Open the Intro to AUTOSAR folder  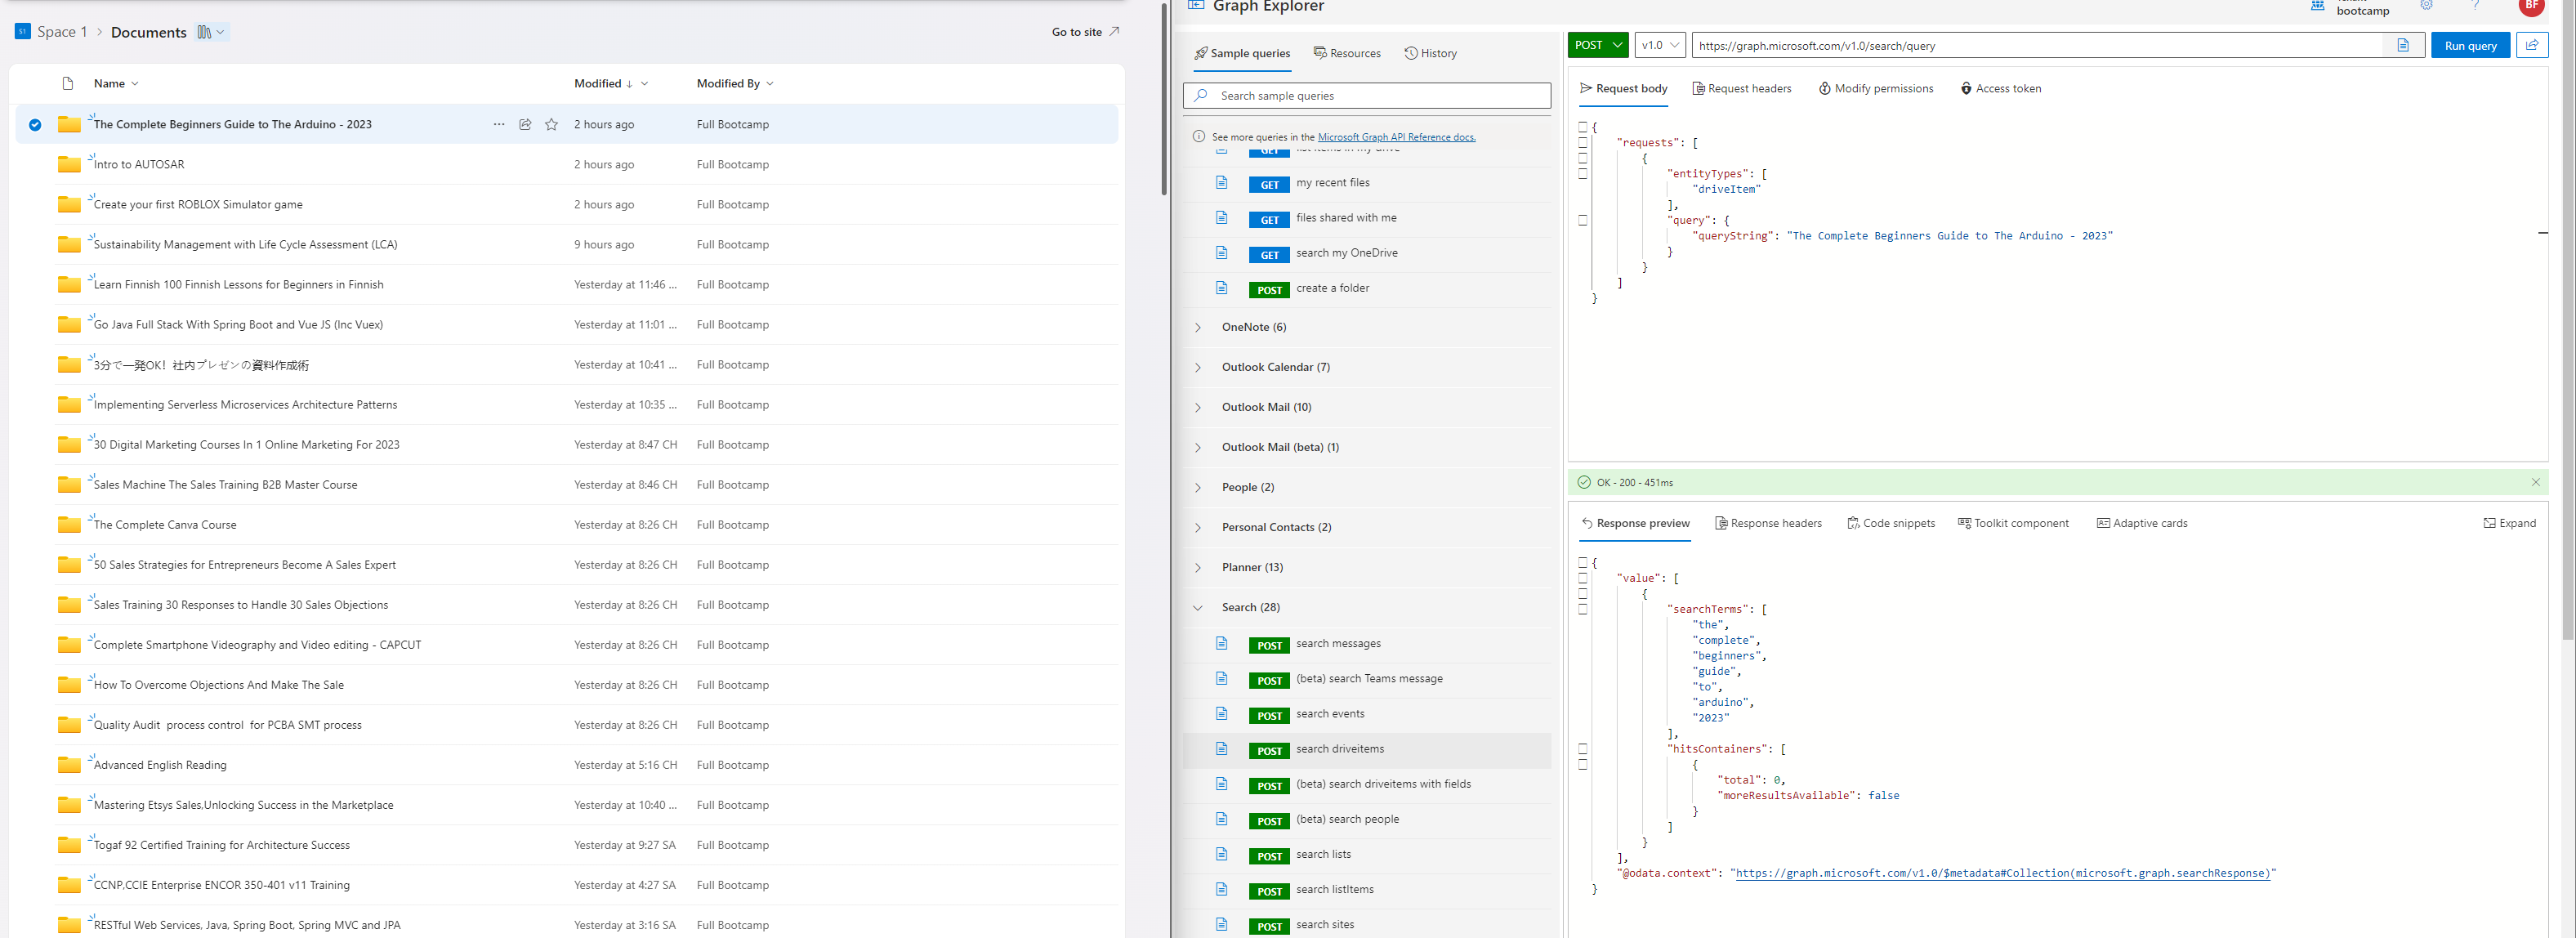(x=139, y=165)
